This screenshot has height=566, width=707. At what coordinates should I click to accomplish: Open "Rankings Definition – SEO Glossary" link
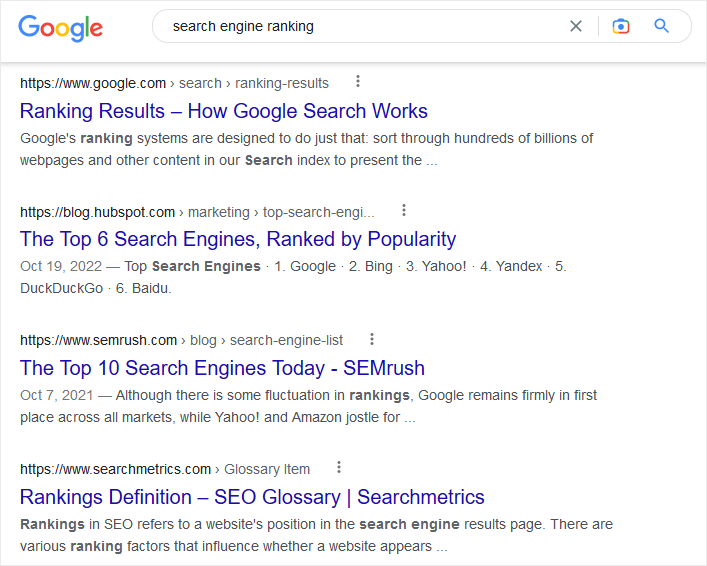[252, 497]
